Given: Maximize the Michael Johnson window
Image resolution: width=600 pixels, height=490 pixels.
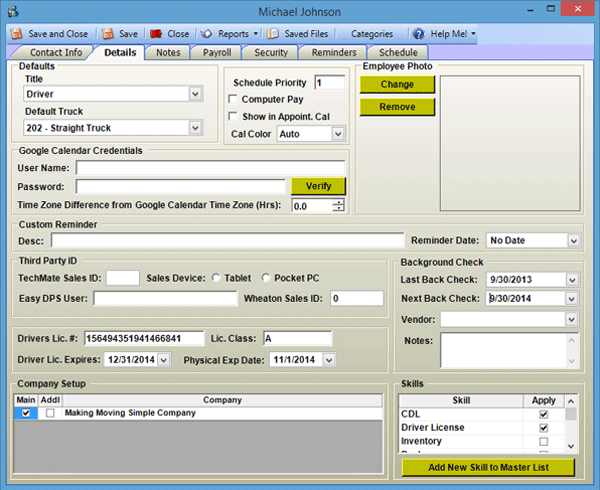Looking at the screenshot, I should point(551,9).
